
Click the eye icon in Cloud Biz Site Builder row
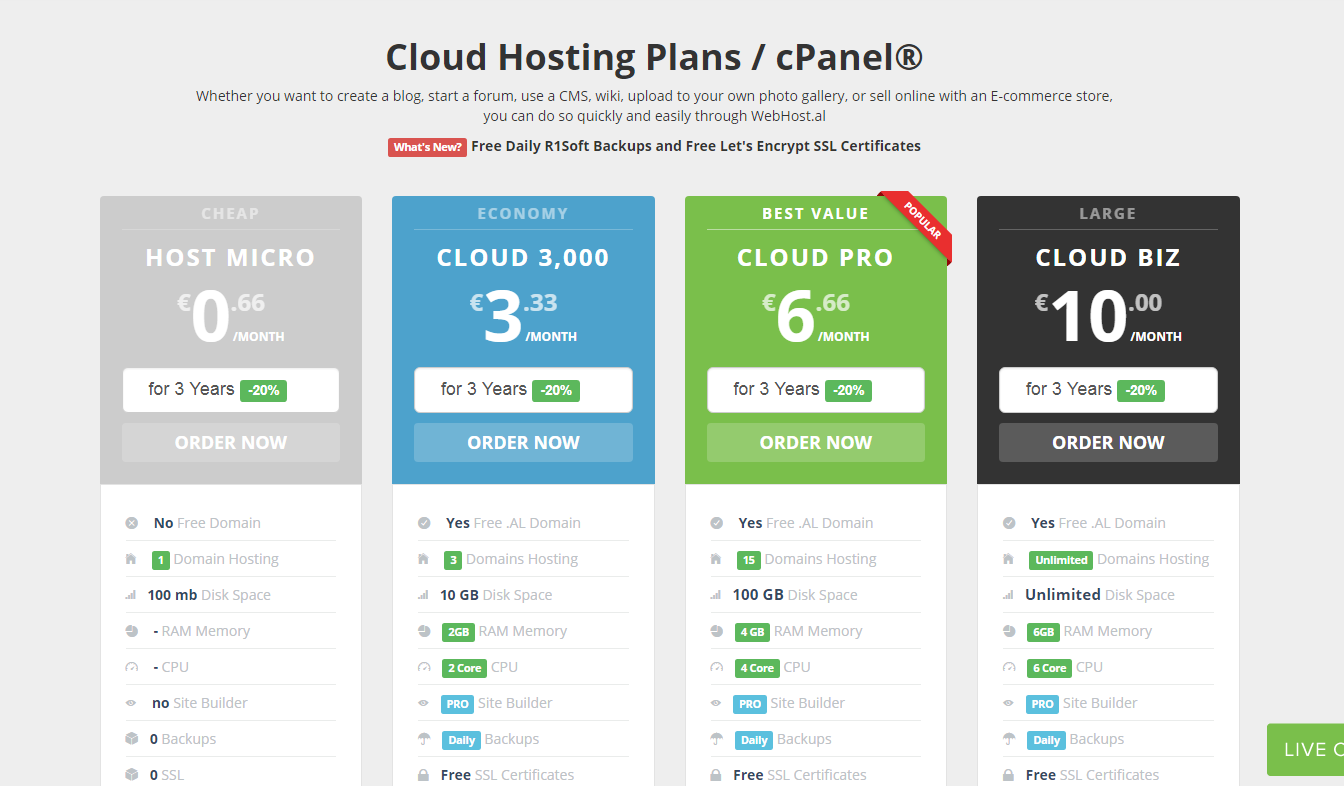tap(1009, 703)
